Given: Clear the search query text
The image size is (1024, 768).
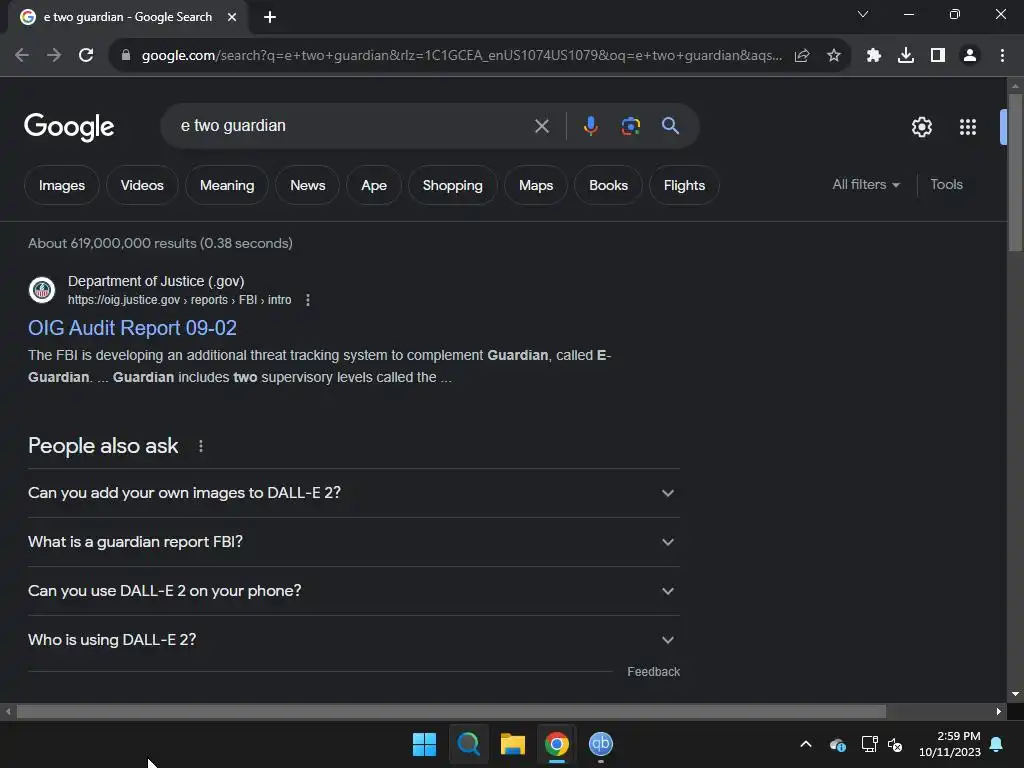Looking at the screenshot, I should 541,126.
